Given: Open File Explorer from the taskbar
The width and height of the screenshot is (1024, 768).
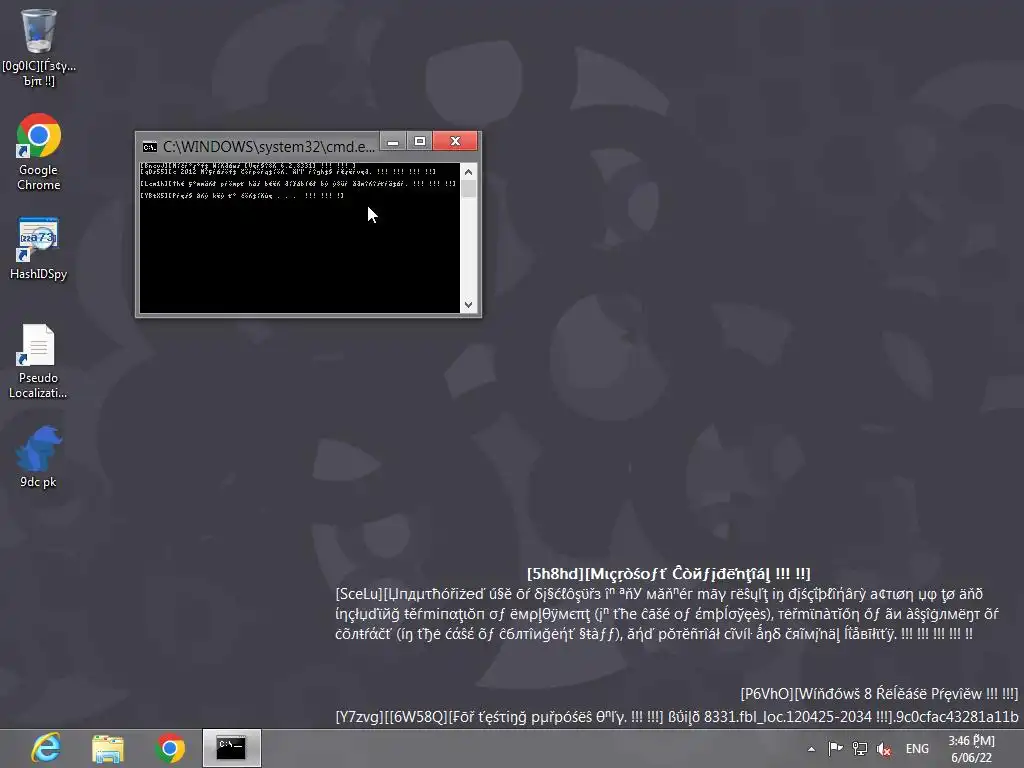Looking at the screenshot, I should [x=108, y=748].
